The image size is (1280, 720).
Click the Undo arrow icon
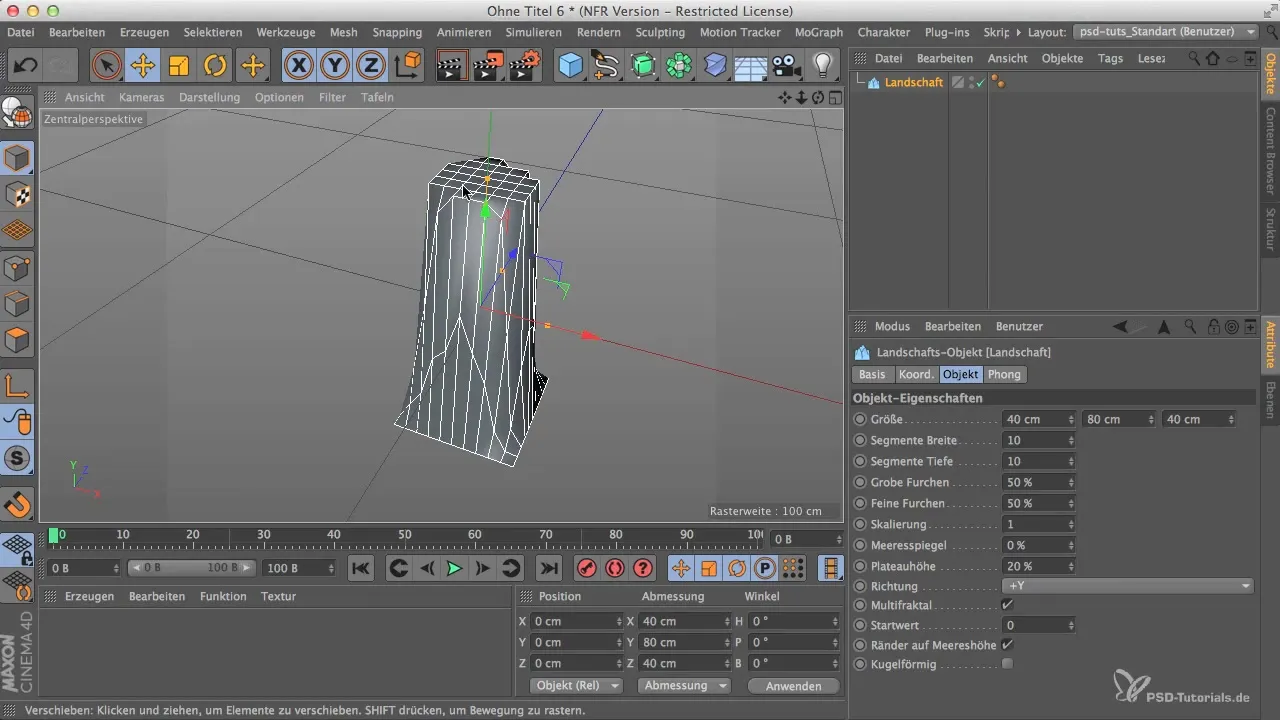(x=25, y=66)
